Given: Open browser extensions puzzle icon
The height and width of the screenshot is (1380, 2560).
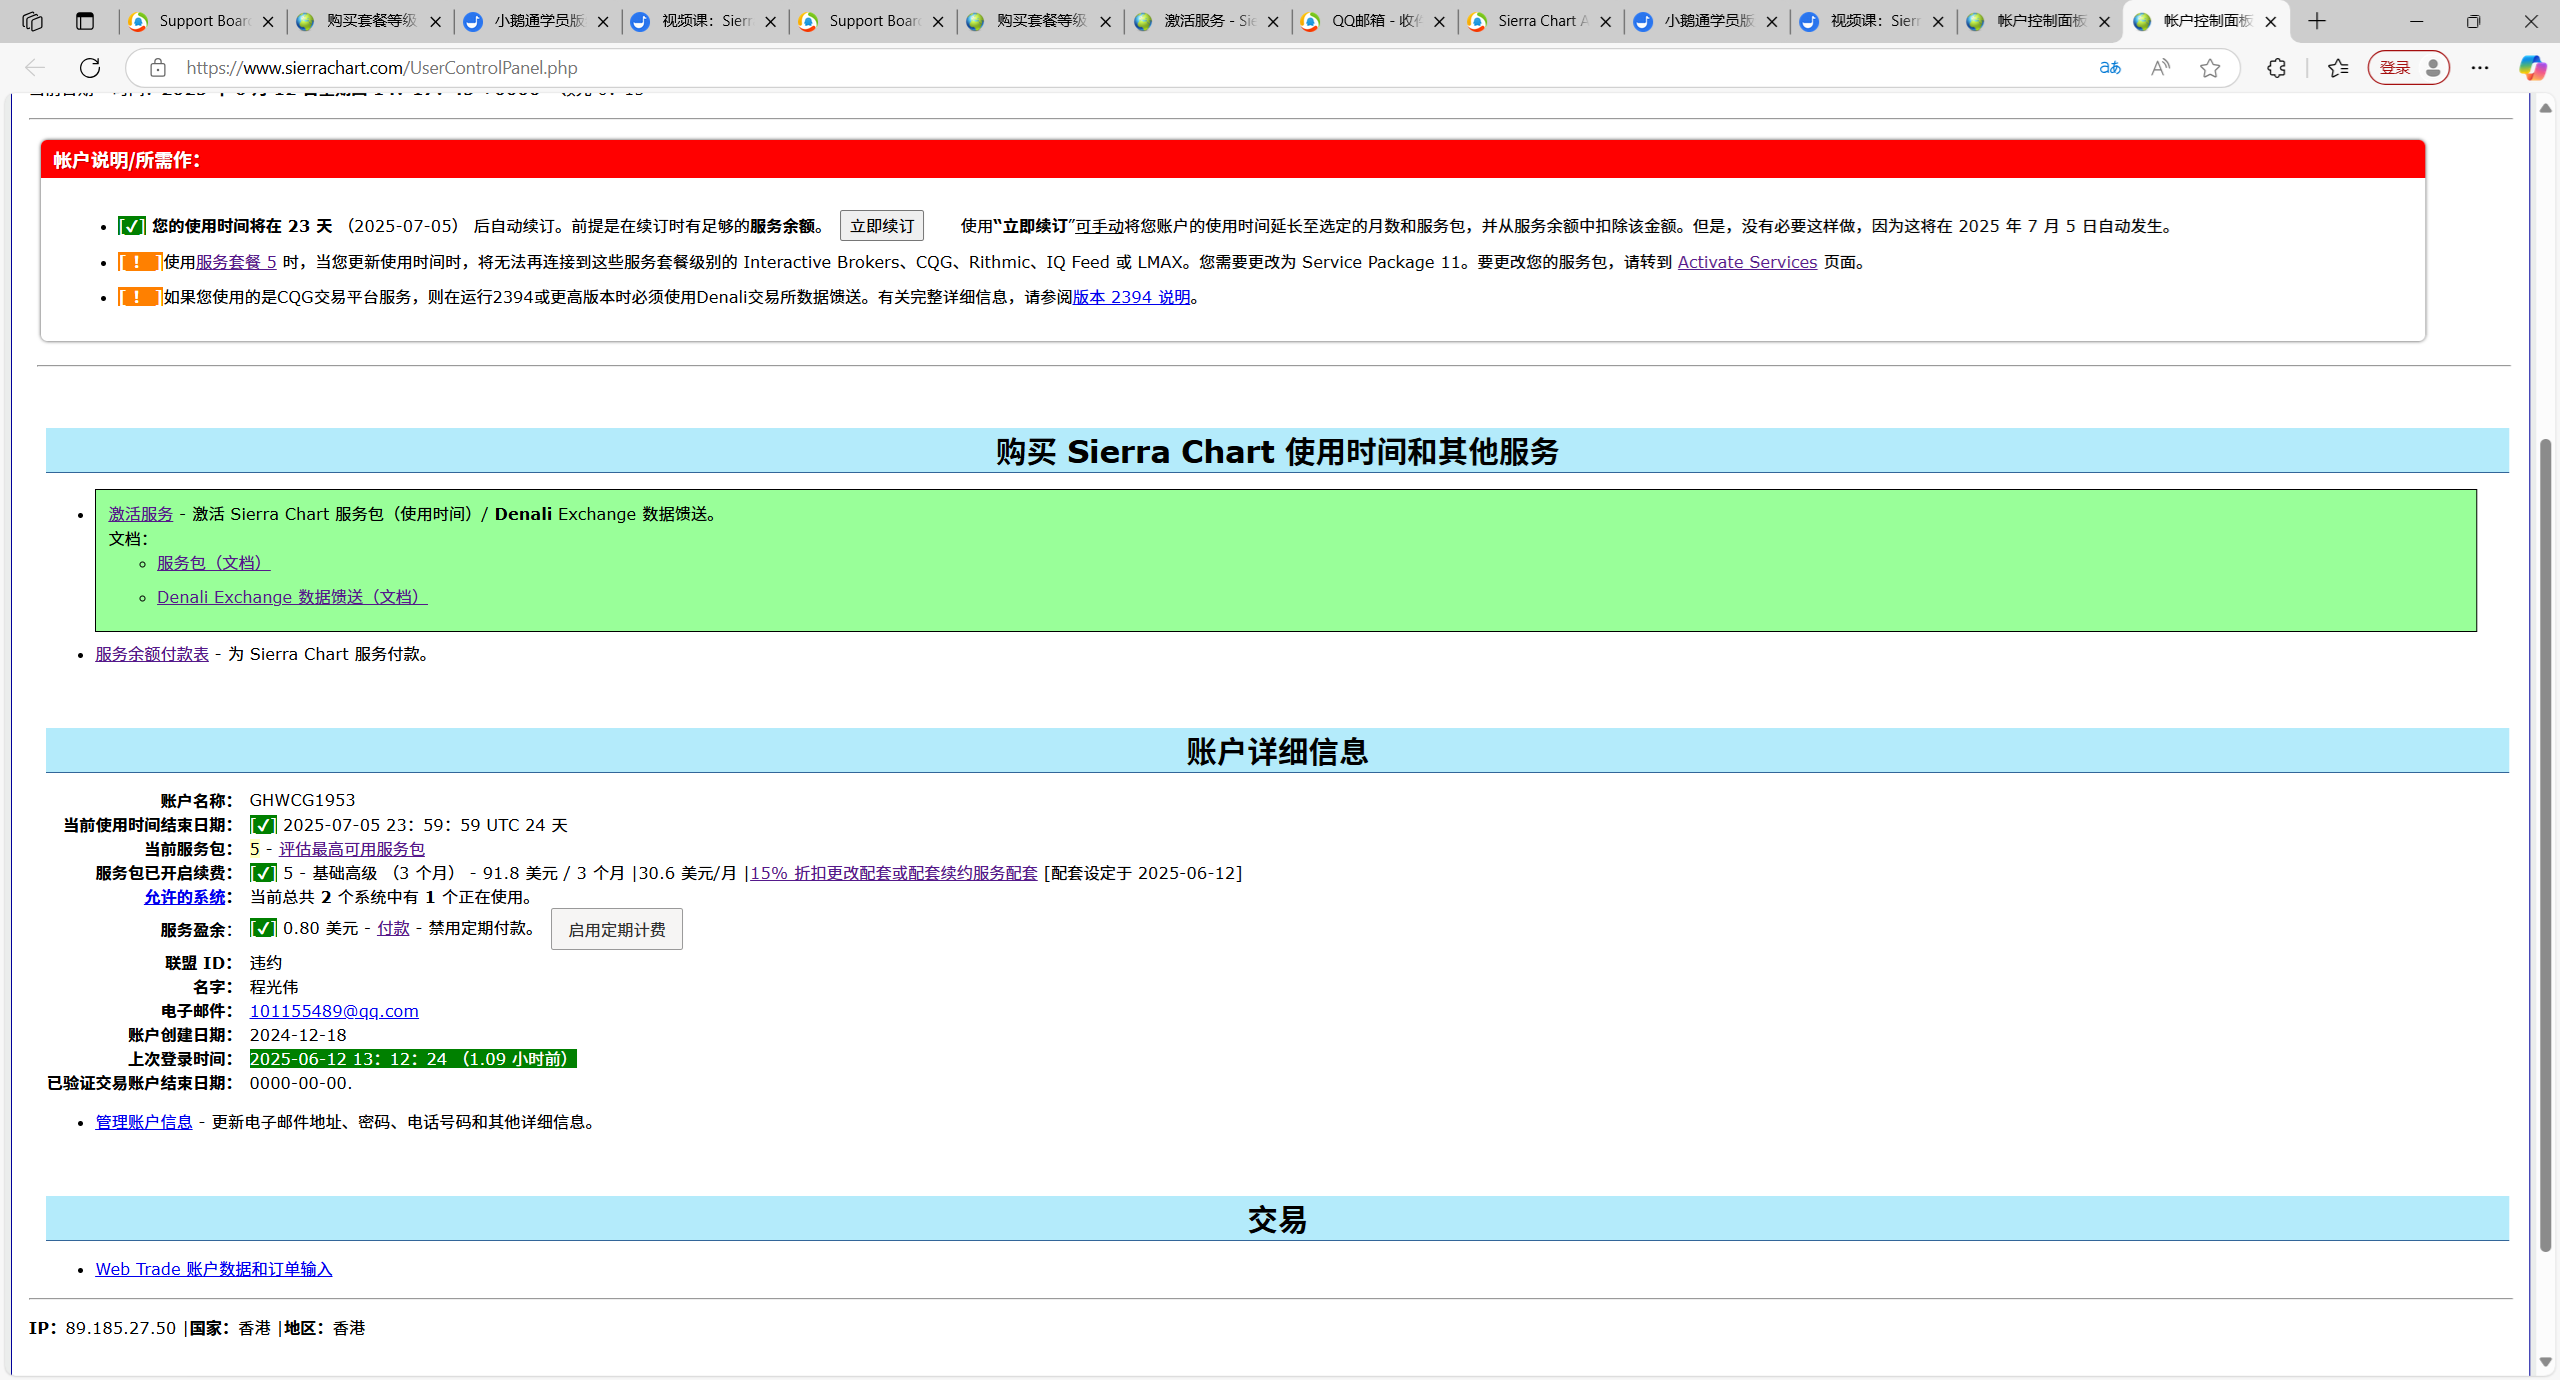Looking at the screenshot, I should click(x=2277, y=68).
